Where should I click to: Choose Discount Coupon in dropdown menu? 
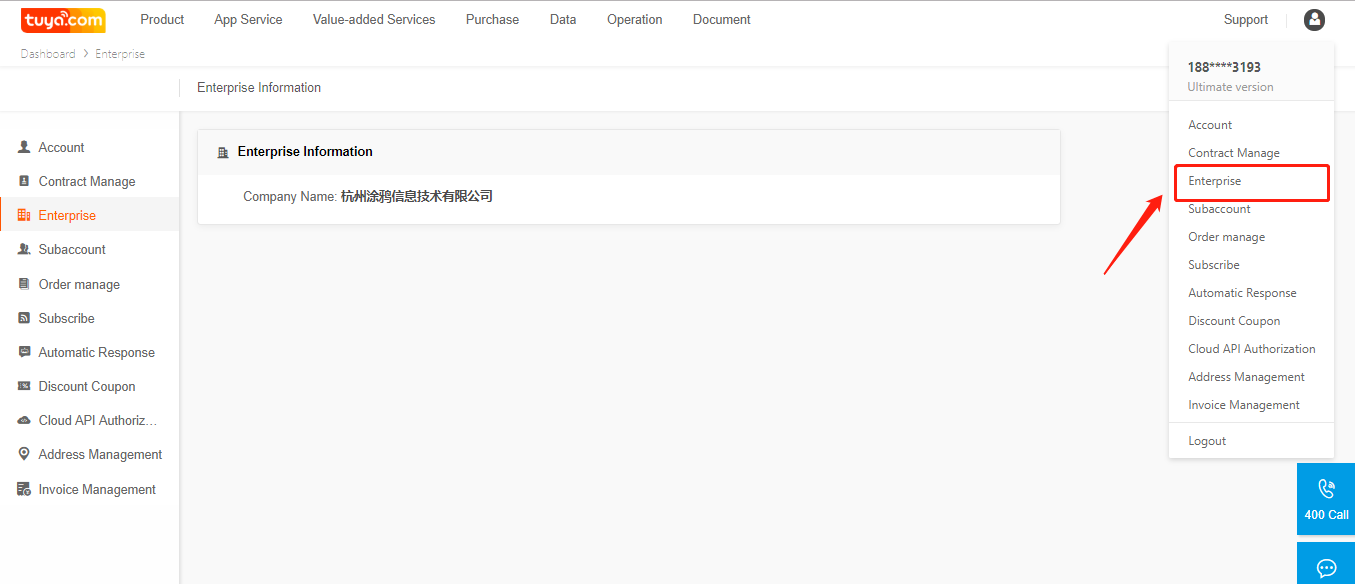point(1234,321)
